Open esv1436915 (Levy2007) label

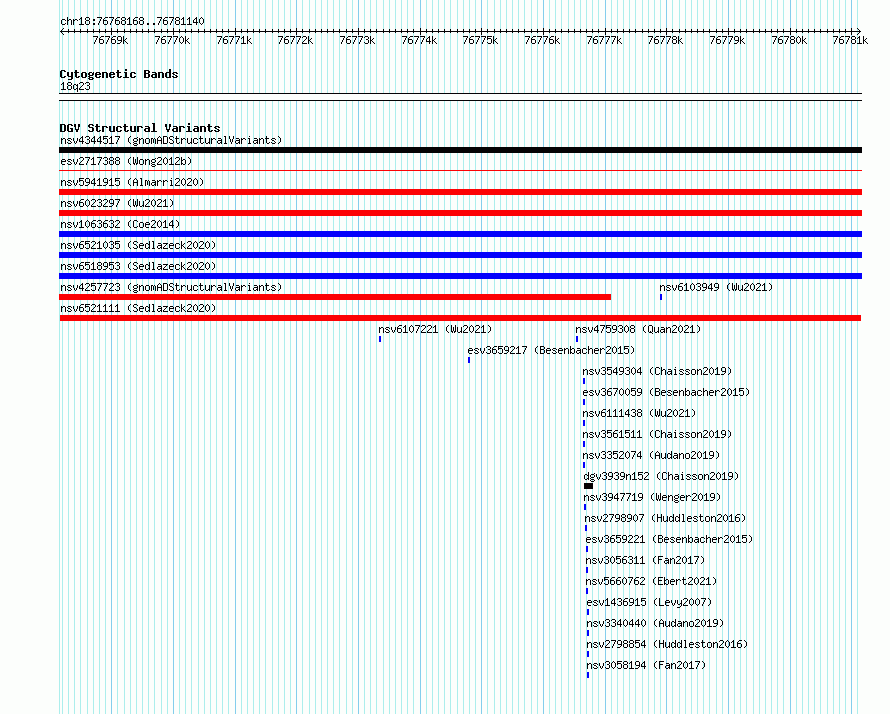(x=649, y=602)
